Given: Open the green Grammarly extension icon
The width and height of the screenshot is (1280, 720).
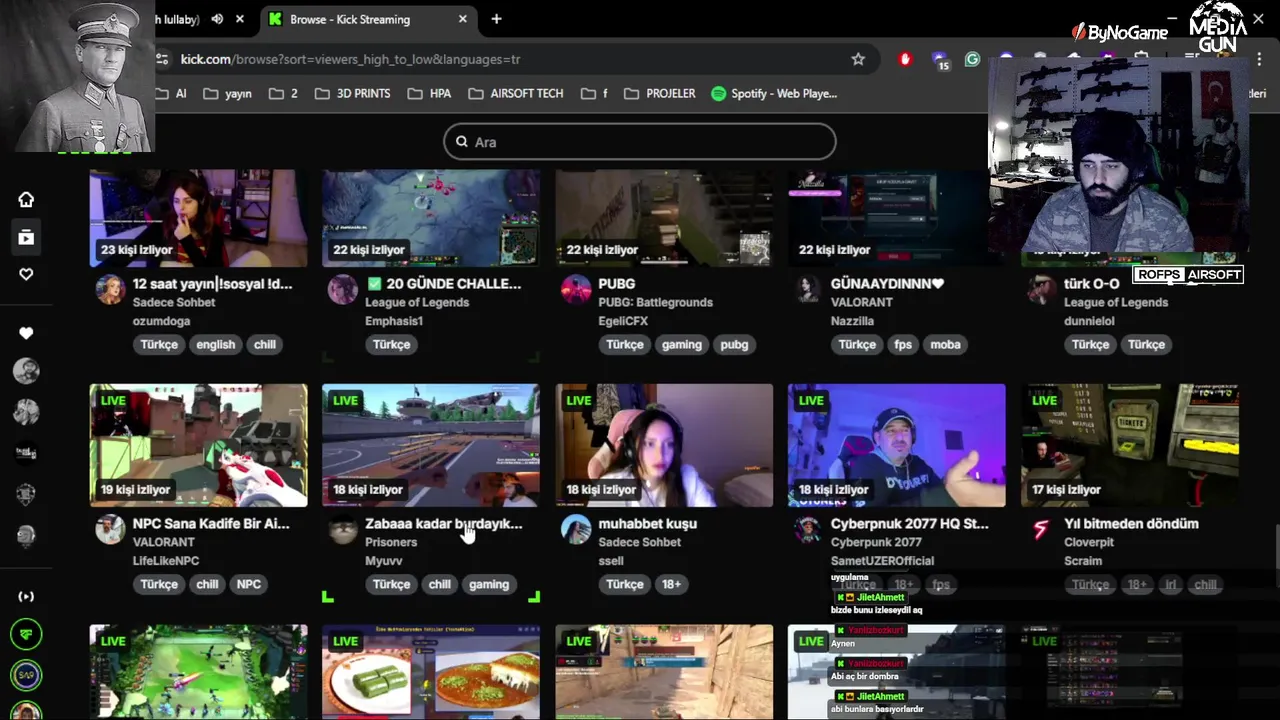Looking at the screenshot, I should pos(972,59).
